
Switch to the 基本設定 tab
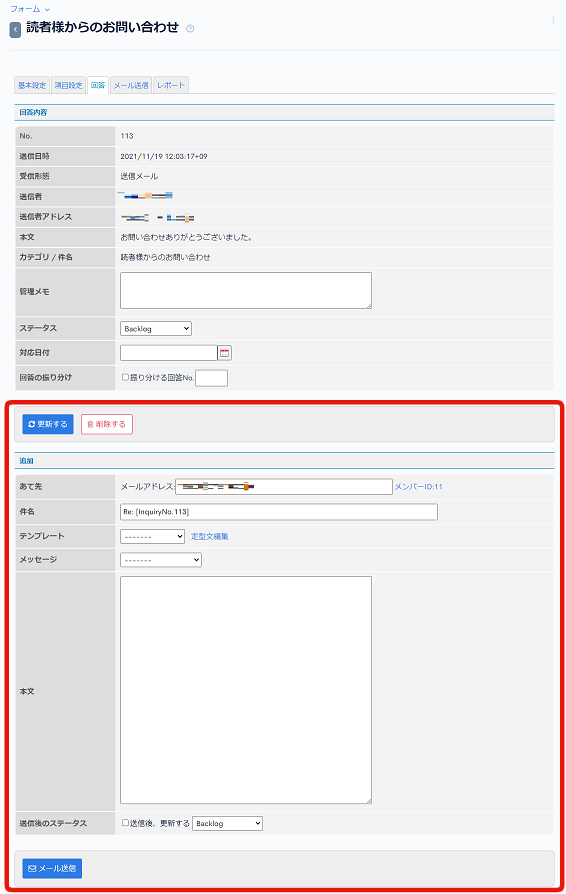[32, 85]
